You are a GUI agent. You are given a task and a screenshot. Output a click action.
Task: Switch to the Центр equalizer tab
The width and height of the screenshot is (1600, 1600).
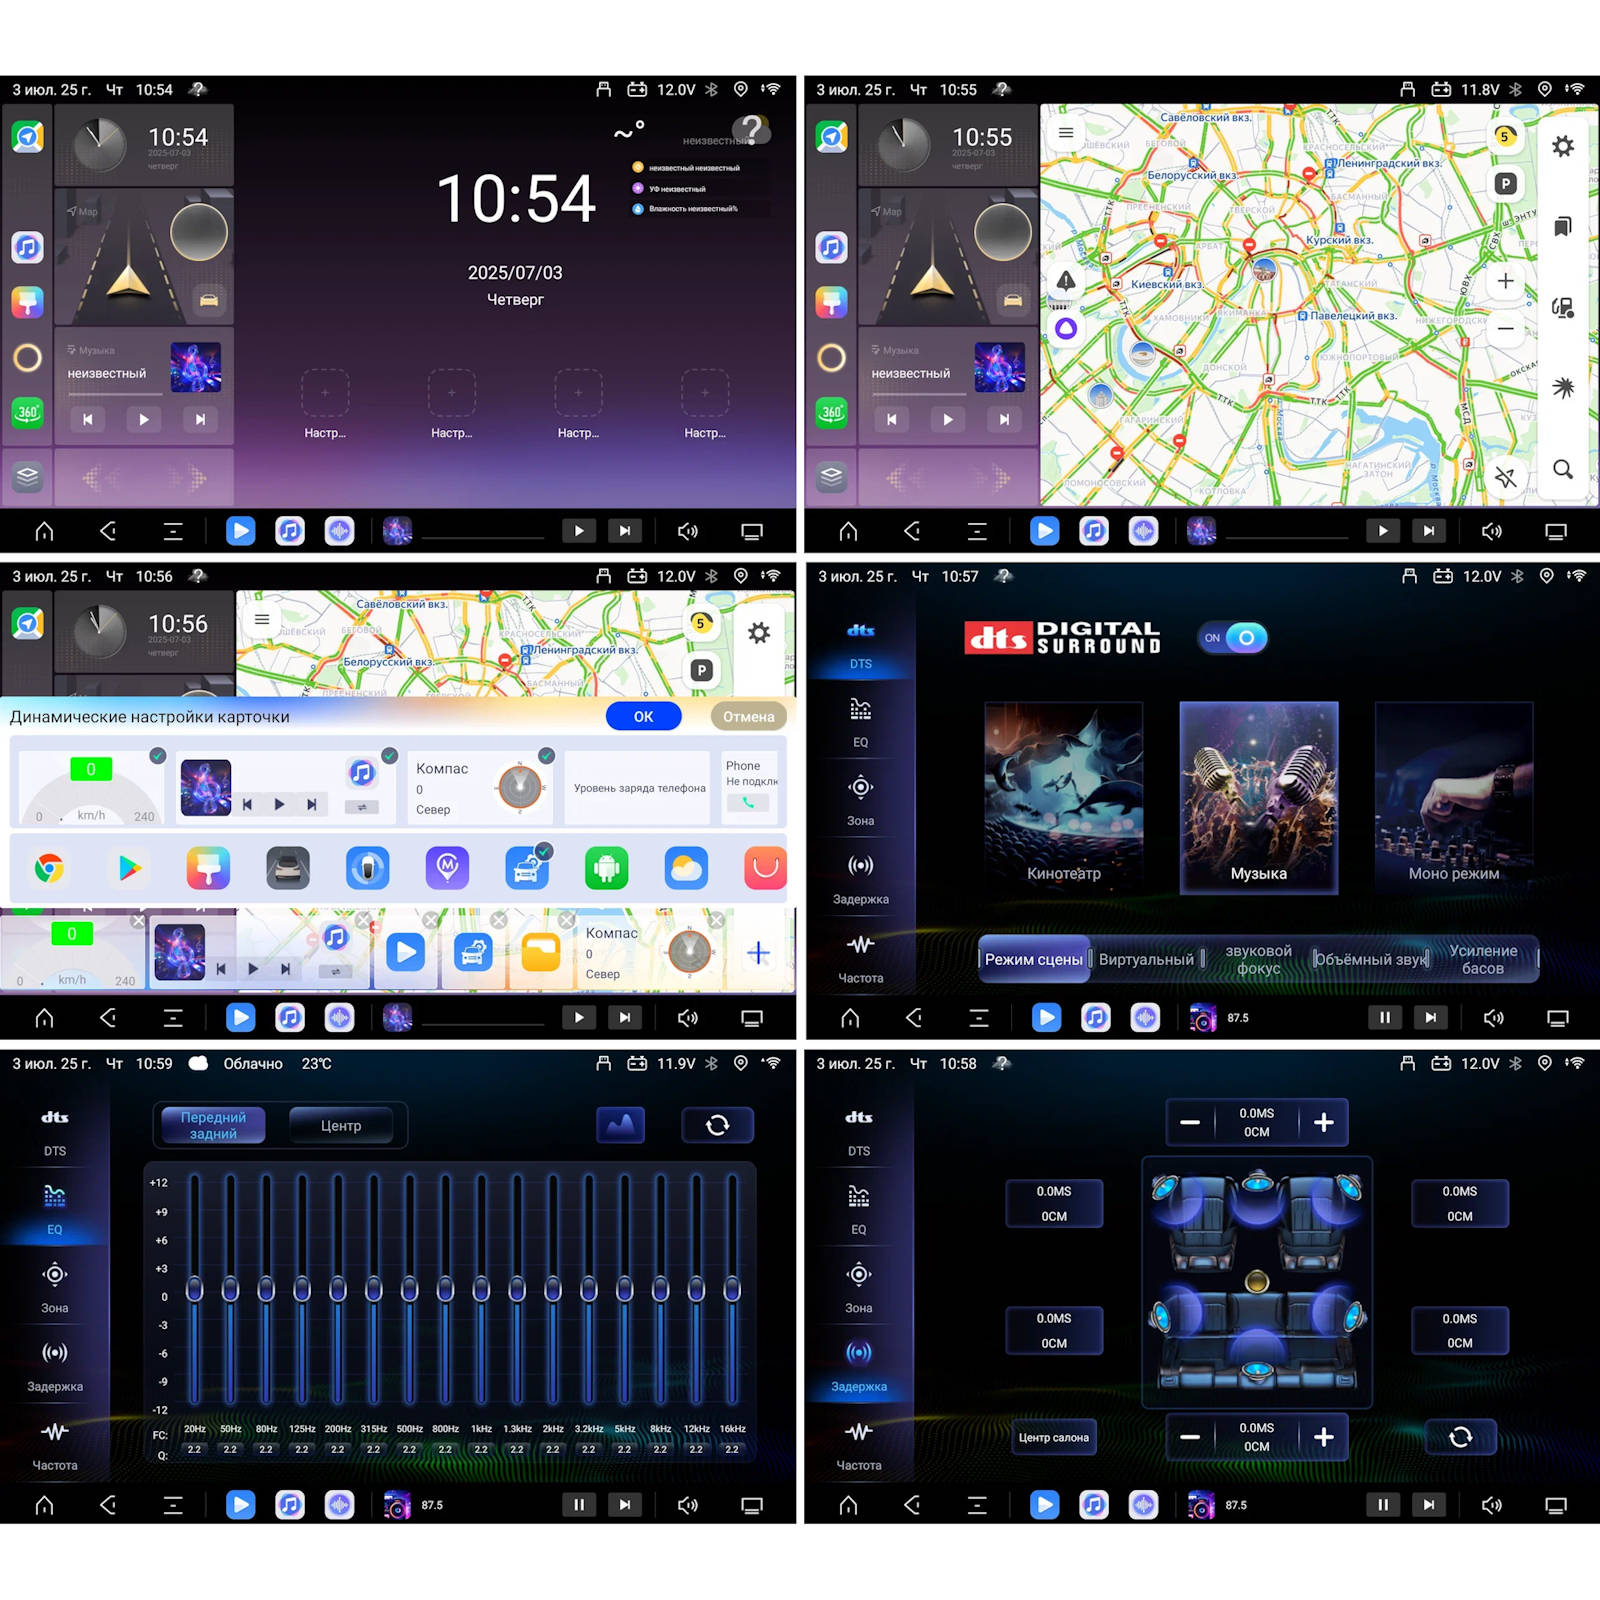tap(341, 1126)
